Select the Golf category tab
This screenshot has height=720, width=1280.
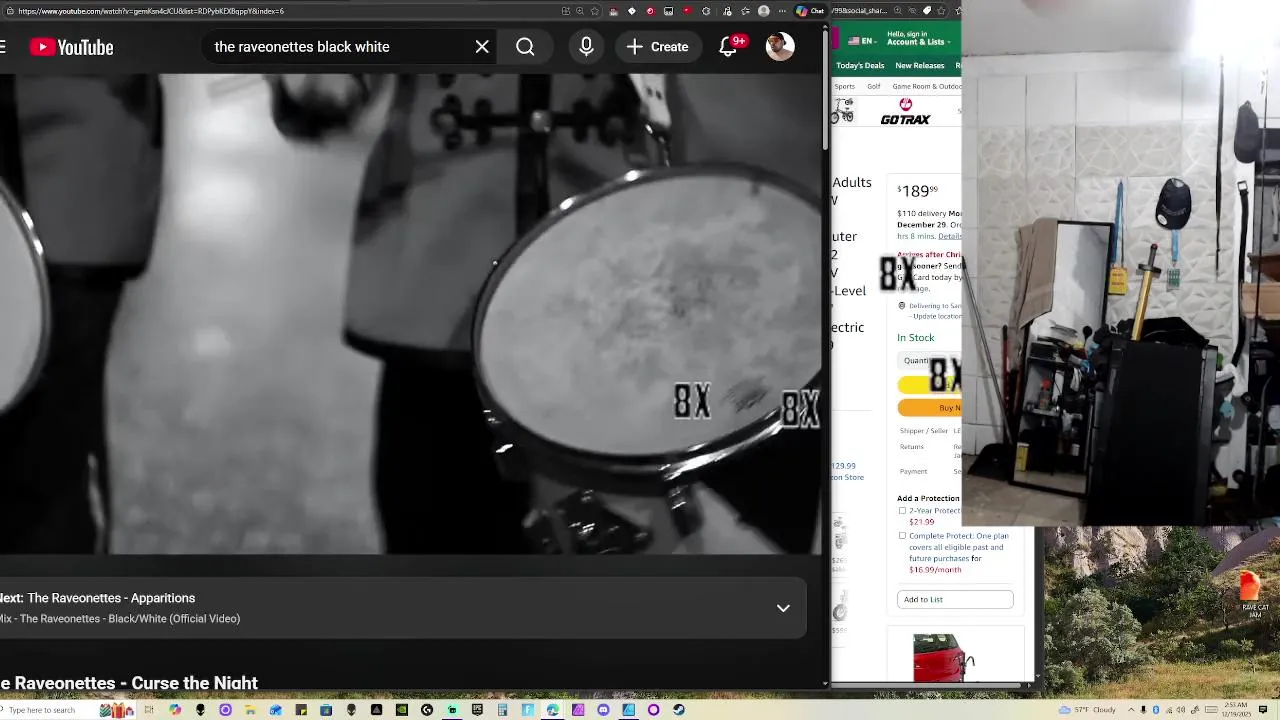[x=874, y=86]
